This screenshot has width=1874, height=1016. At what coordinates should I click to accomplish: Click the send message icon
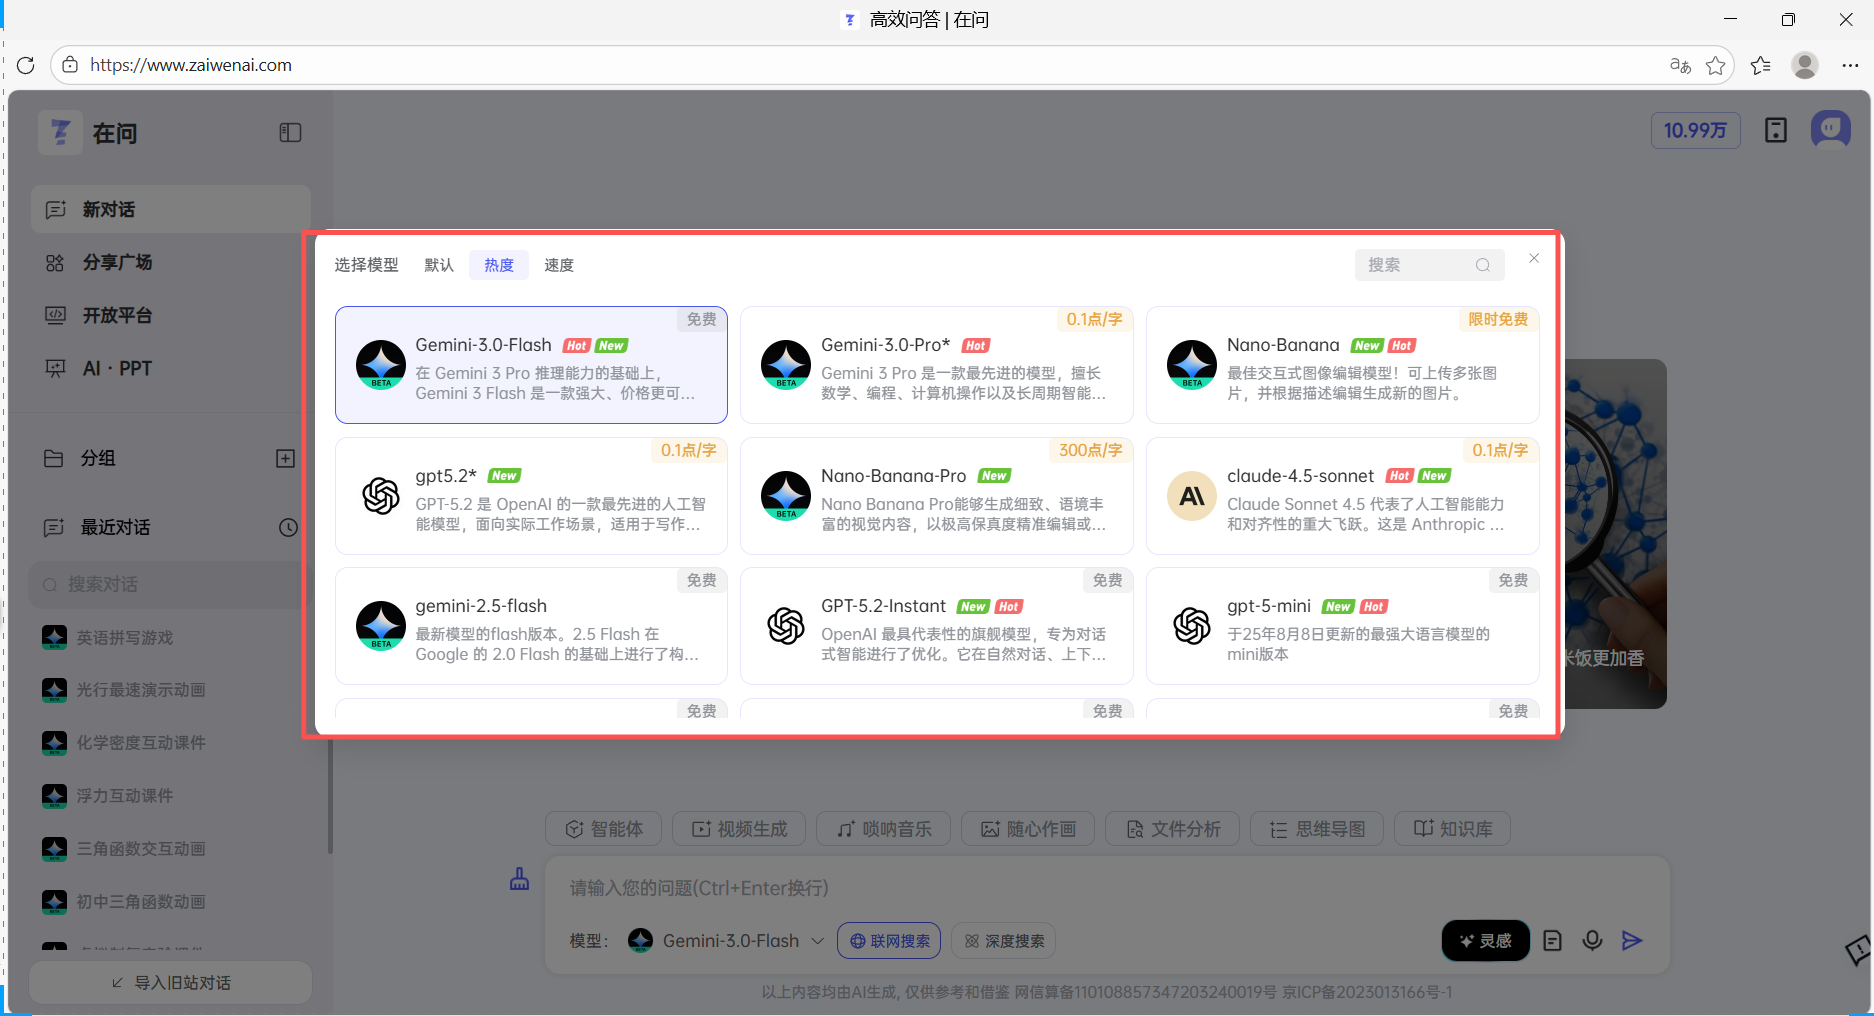(1632, 940)
